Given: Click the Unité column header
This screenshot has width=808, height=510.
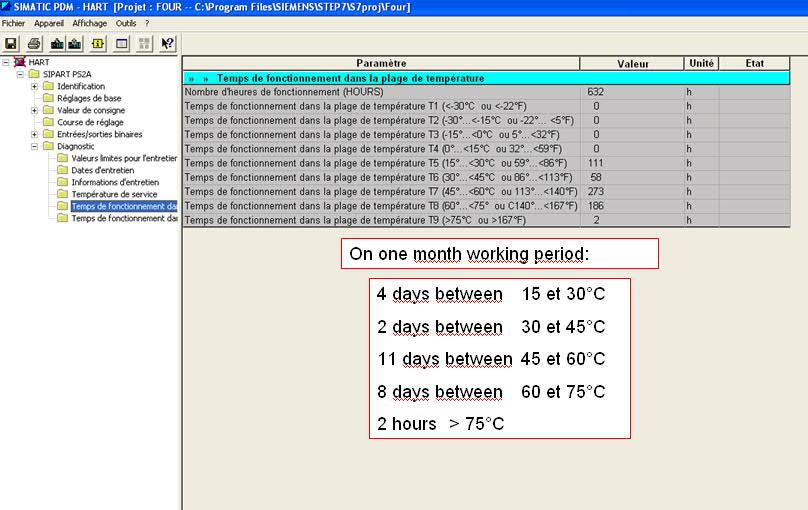Looking at the screenshot, I should (701, 63).
